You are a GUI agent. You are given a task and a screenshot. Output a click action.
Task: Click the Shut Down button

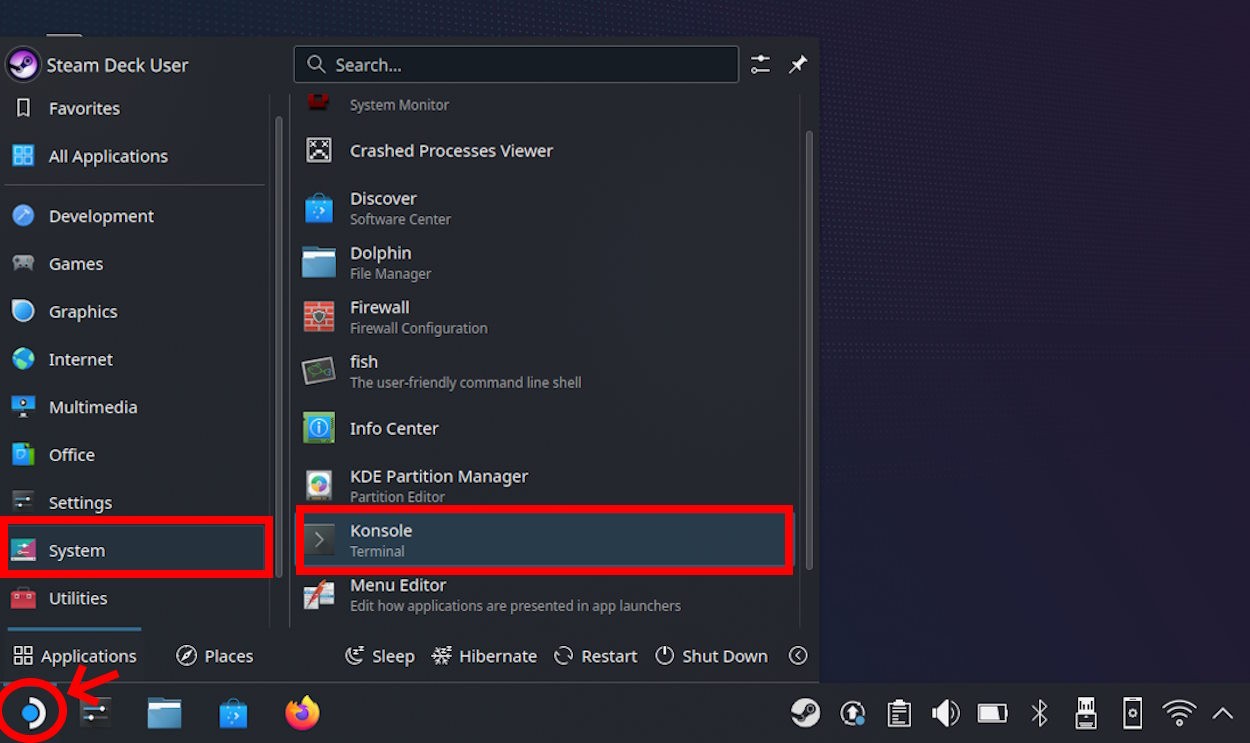(712, 656)
